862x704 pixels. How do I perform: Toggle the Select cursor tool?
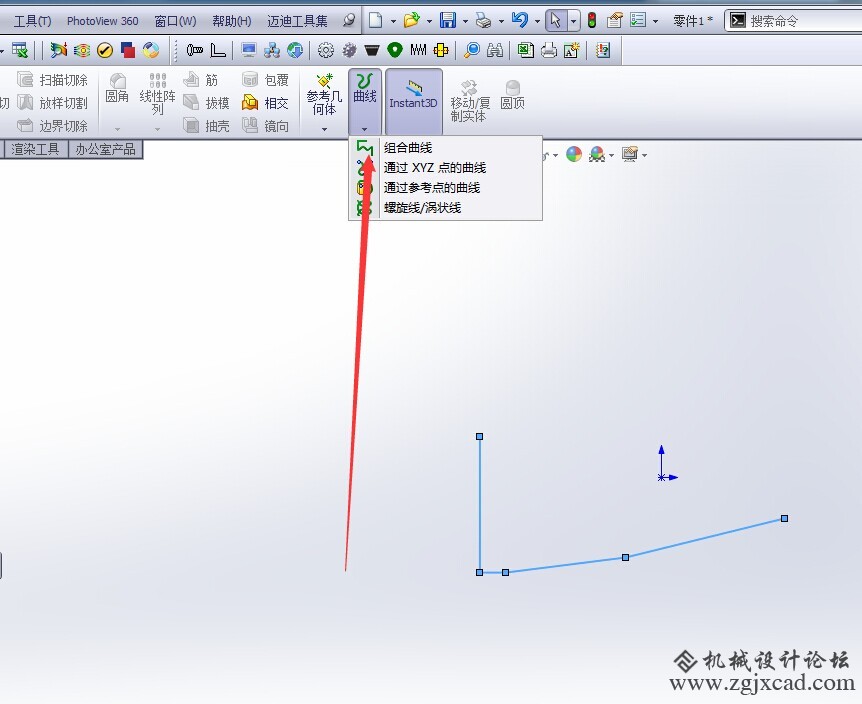[556, 21]
